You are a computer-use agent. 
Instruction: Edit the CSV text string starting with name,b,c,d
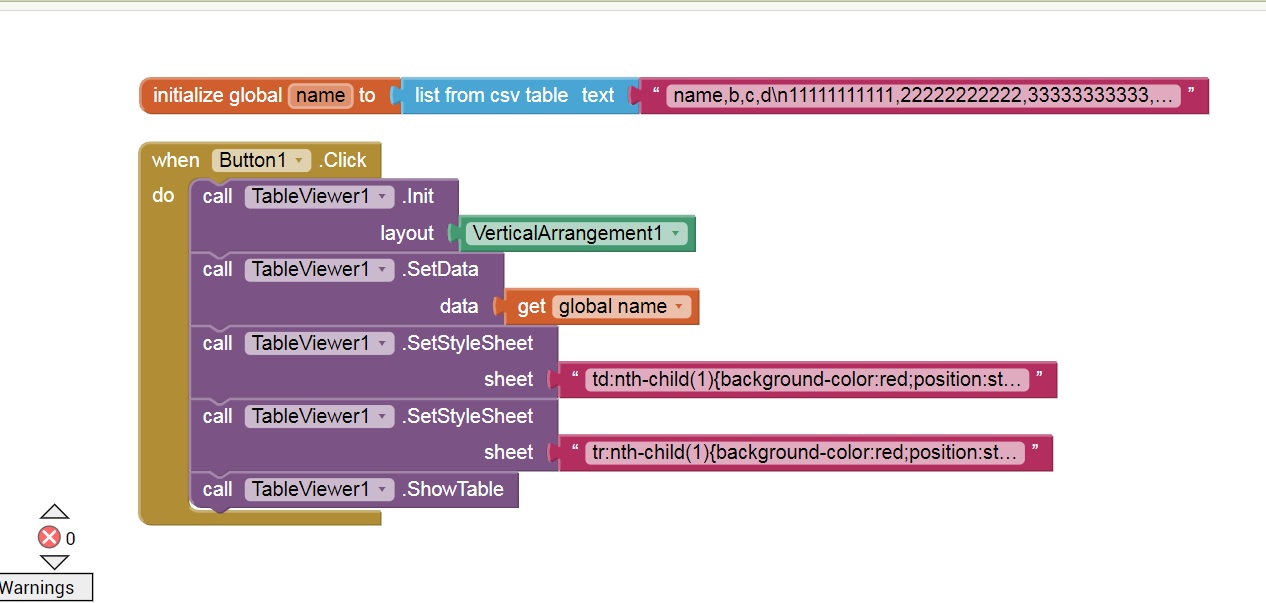point(922,96)
